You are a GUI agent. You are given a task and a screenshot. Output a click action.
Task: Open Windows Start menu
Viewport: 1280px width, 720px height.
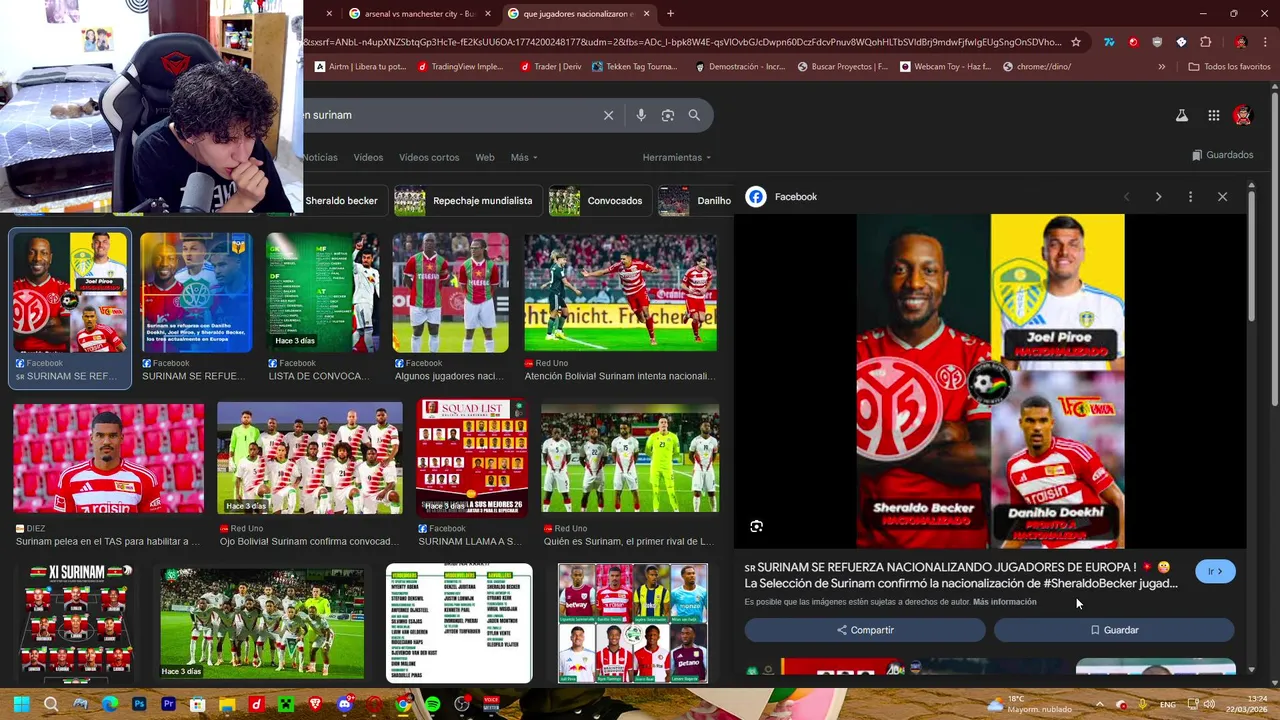point(21,704)
